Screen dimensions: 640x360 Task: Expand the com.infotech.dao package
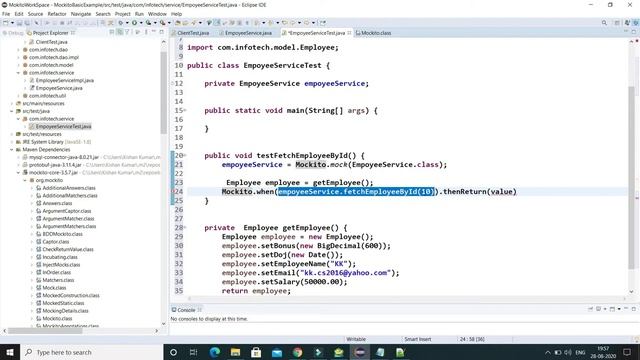click(18, 49)
